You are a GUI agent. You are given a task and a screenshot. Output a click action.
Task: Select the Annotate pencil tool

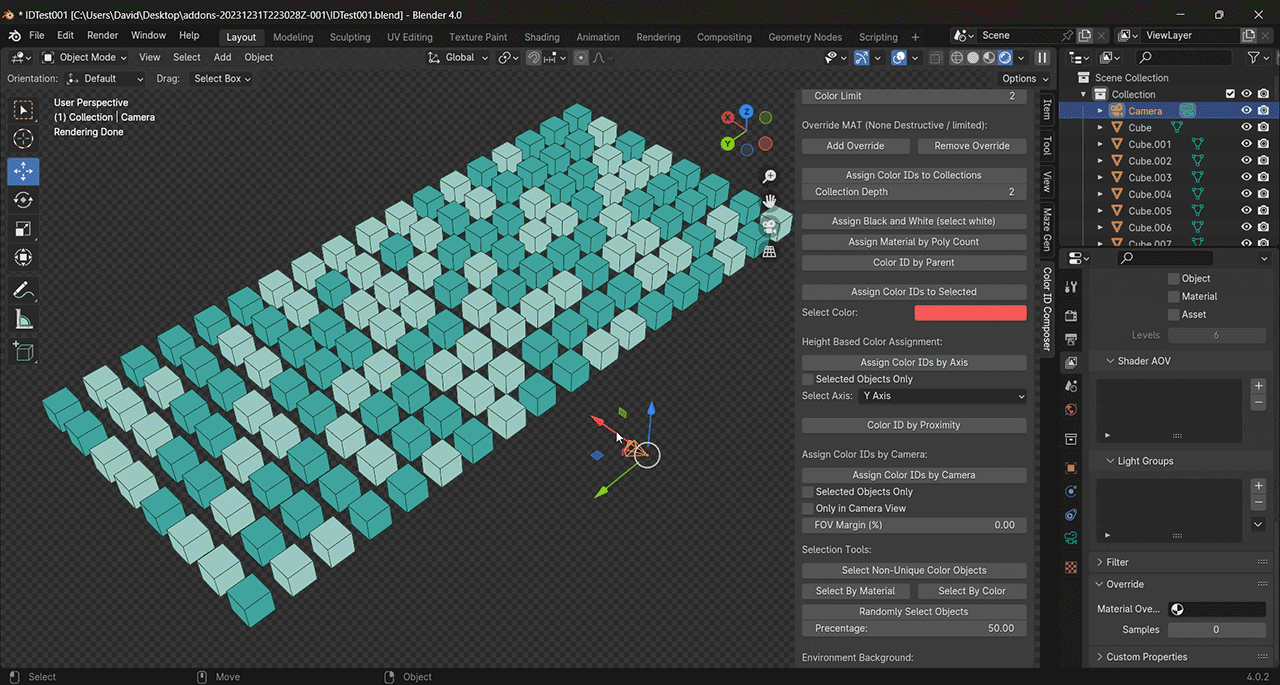tap(23, 291)
